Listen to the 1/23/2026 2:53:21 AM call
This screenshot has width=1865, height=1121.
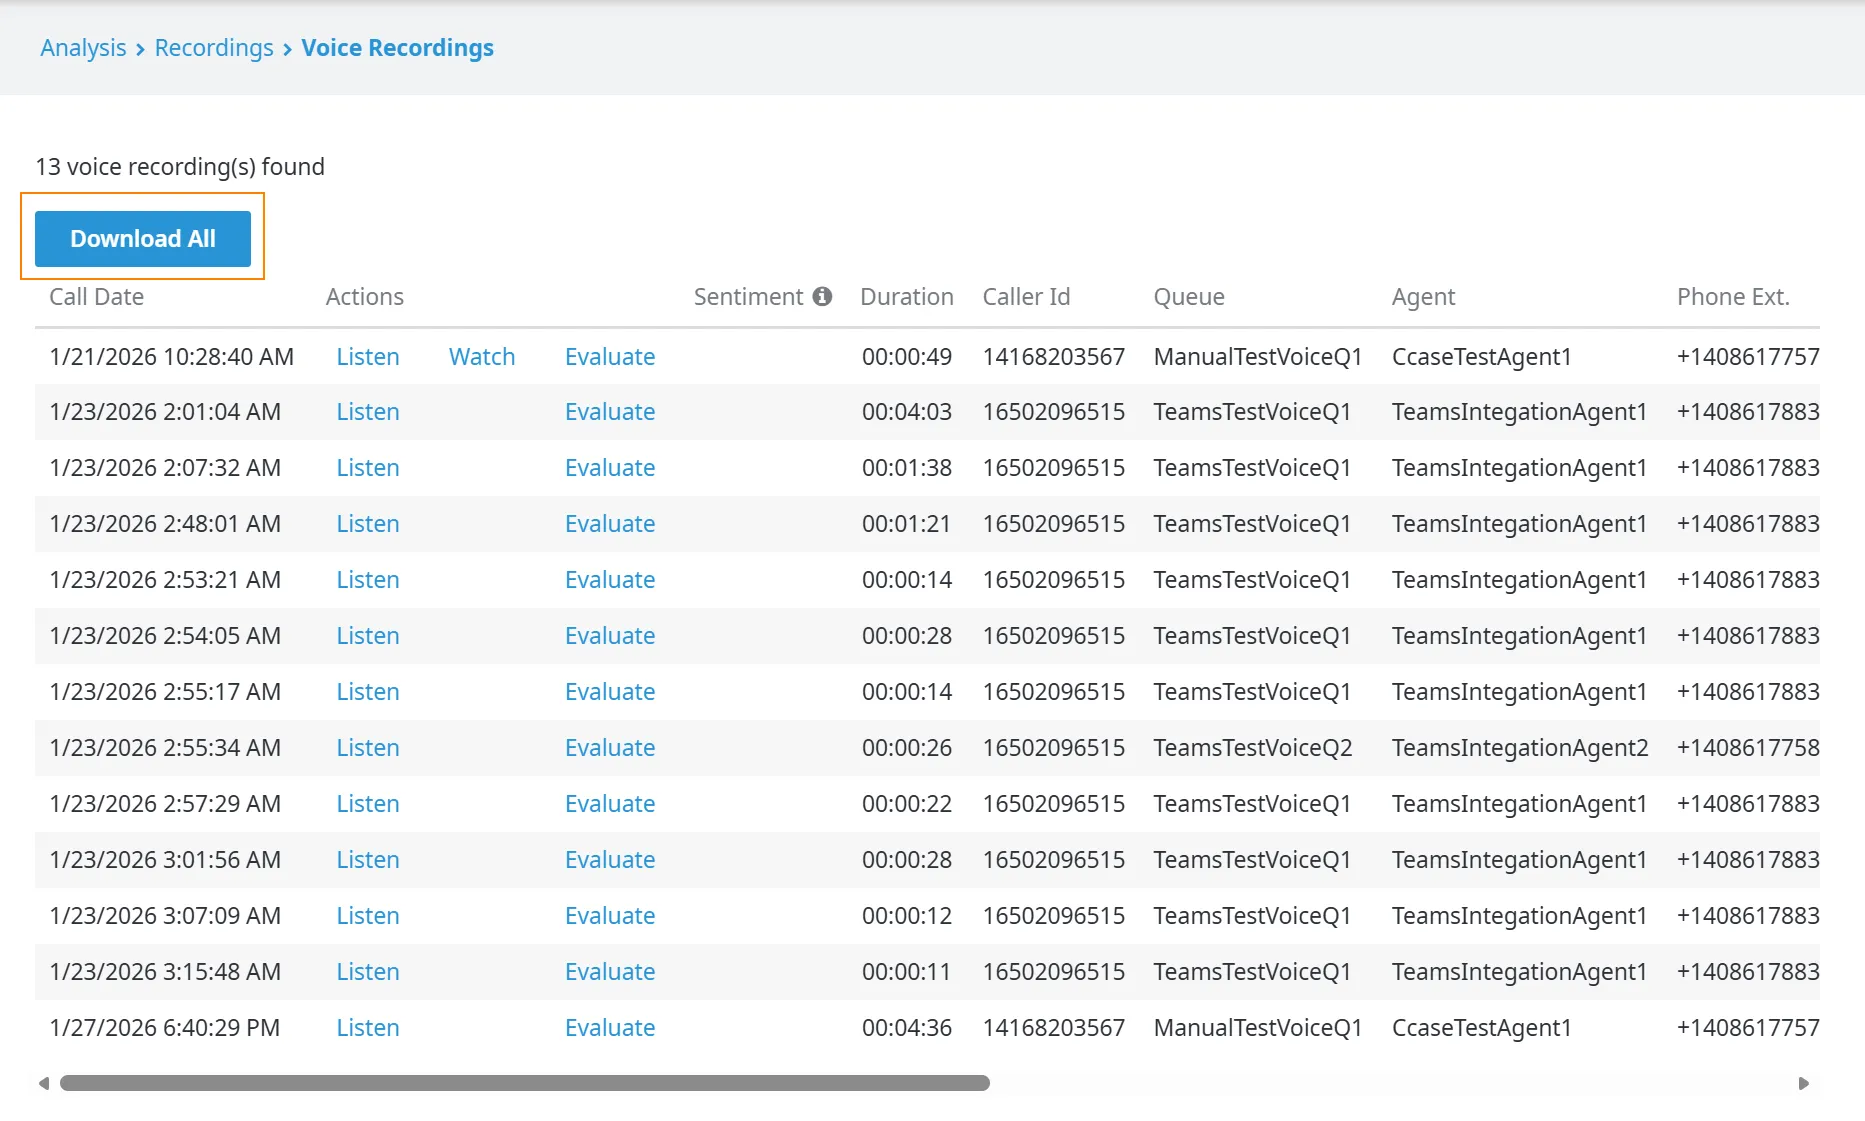tap(368, 580)
